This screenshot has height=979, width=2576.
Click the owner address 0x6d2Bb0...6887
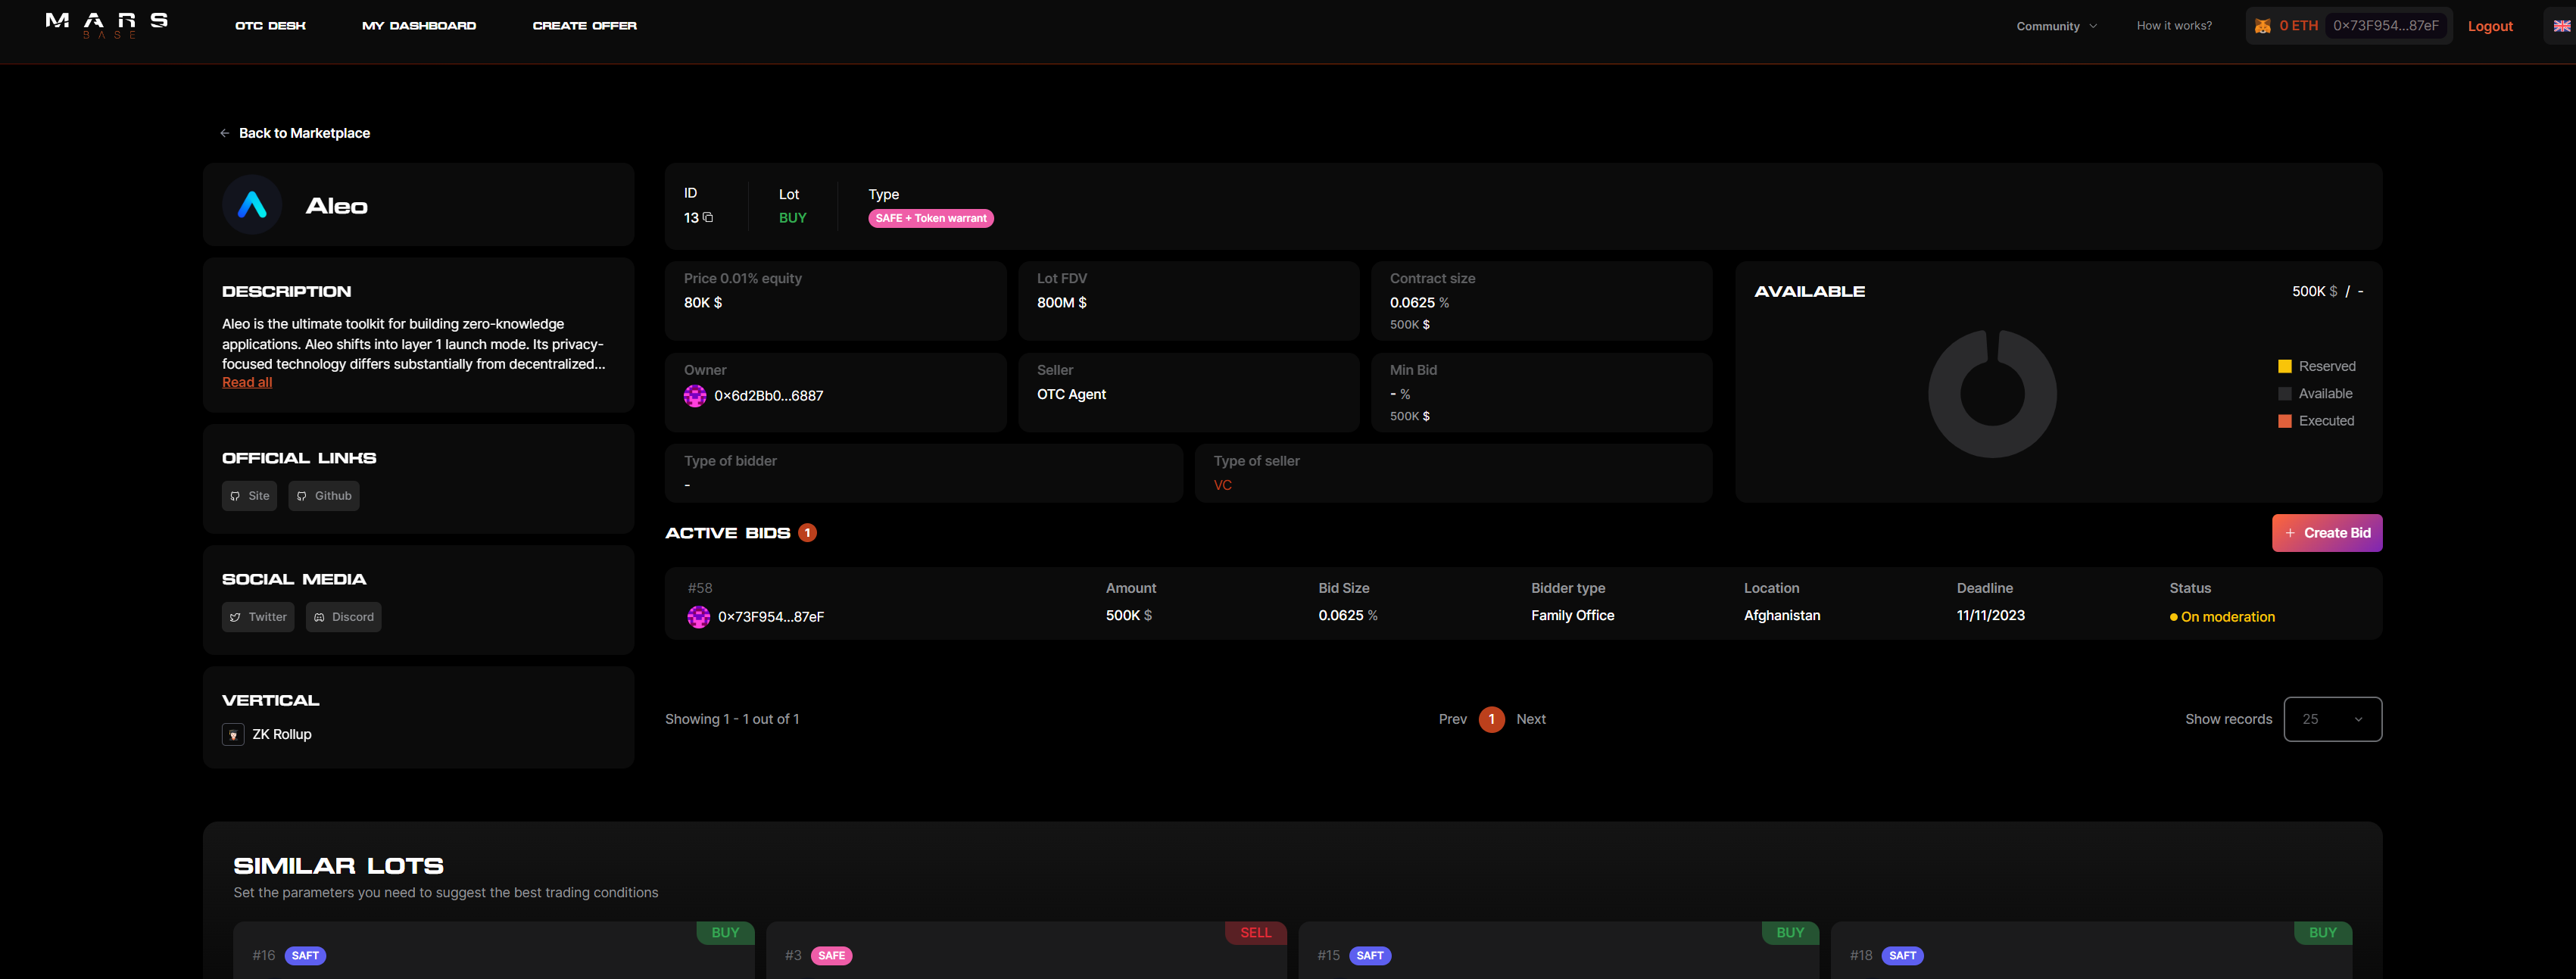pyautogui.click(x=768, y=396)
